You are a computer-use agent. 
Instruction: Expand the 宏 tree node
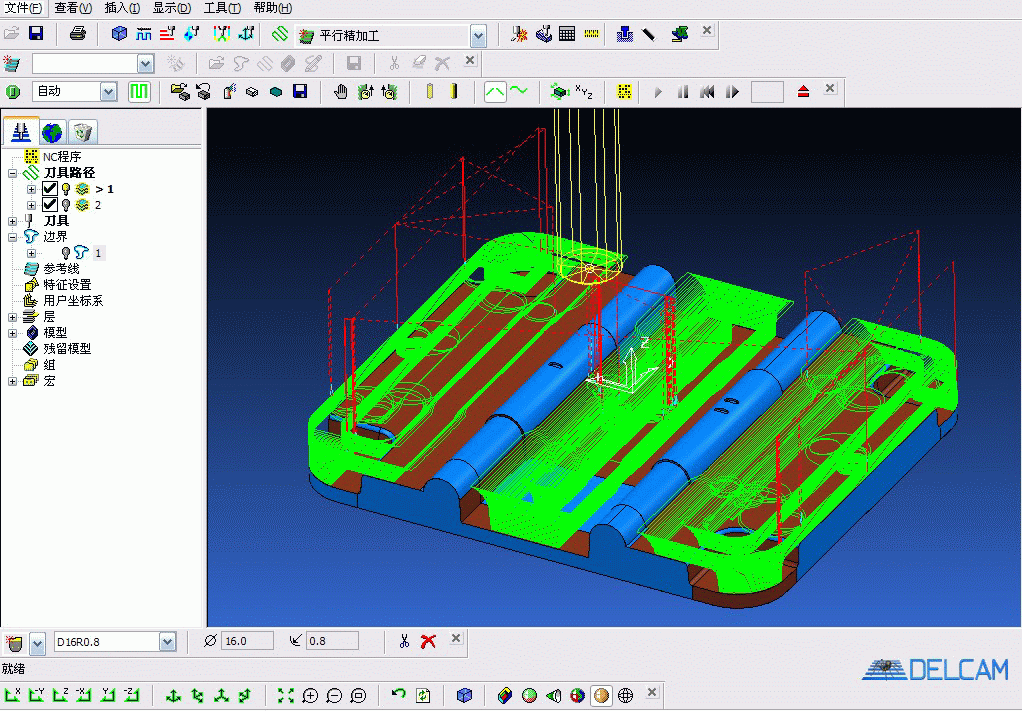(x=12, y=381)
